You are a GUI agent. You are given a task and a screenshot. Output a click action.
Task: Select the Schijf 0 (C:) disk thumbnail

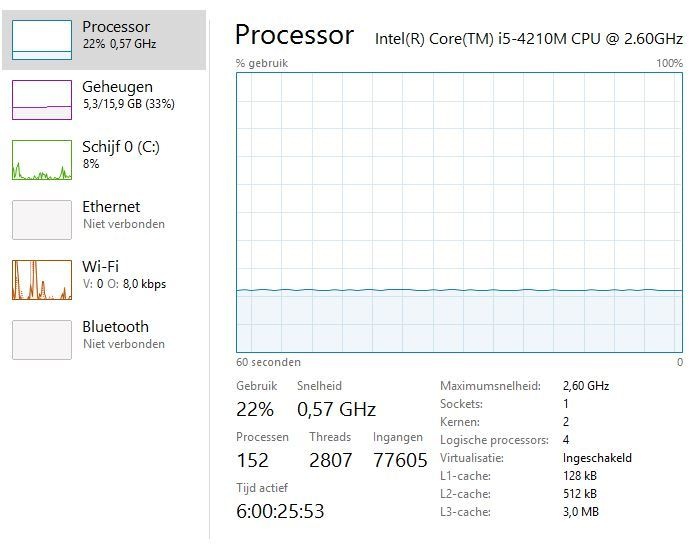(x=42, y=159)
